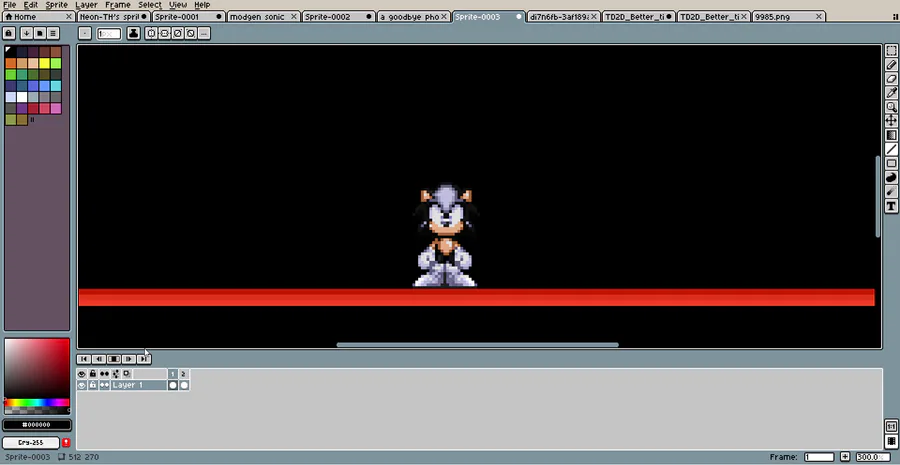Hide Layer 1 with eye icon
The height and width of the screenshot is (465, 900).
click(82, 385)
